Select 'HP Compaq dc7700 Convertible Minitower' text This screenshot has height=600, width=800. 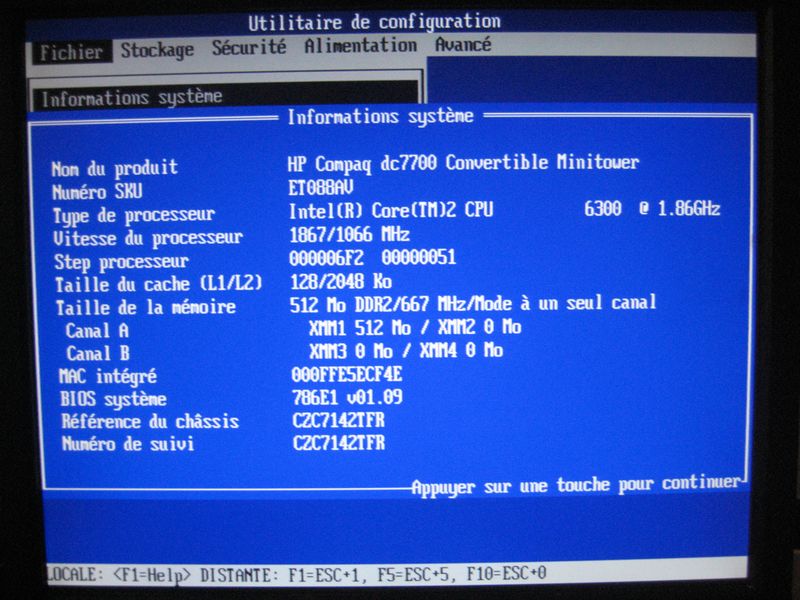pyautogui.click(x=463, y=163)
